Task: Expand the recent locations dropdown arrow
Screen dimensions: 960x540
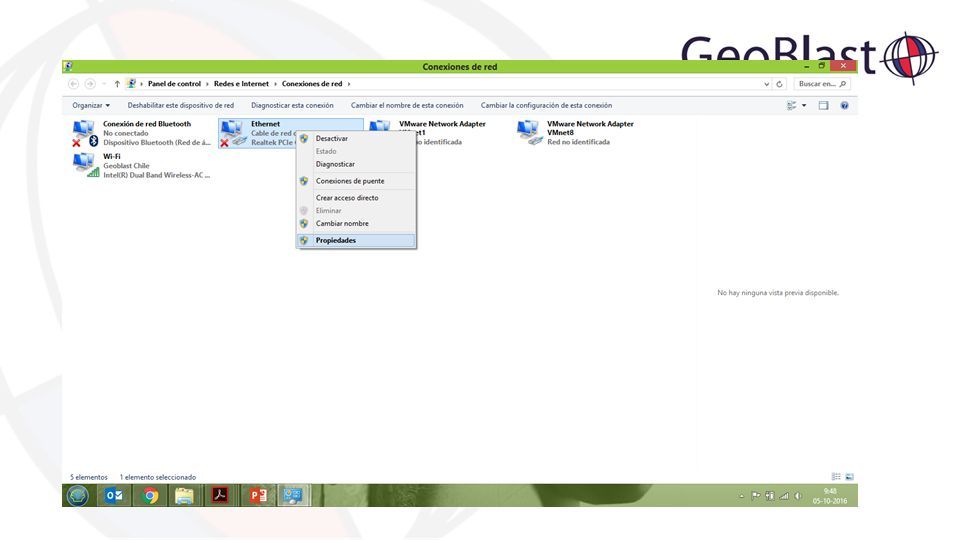Action: tap(103, 84)
